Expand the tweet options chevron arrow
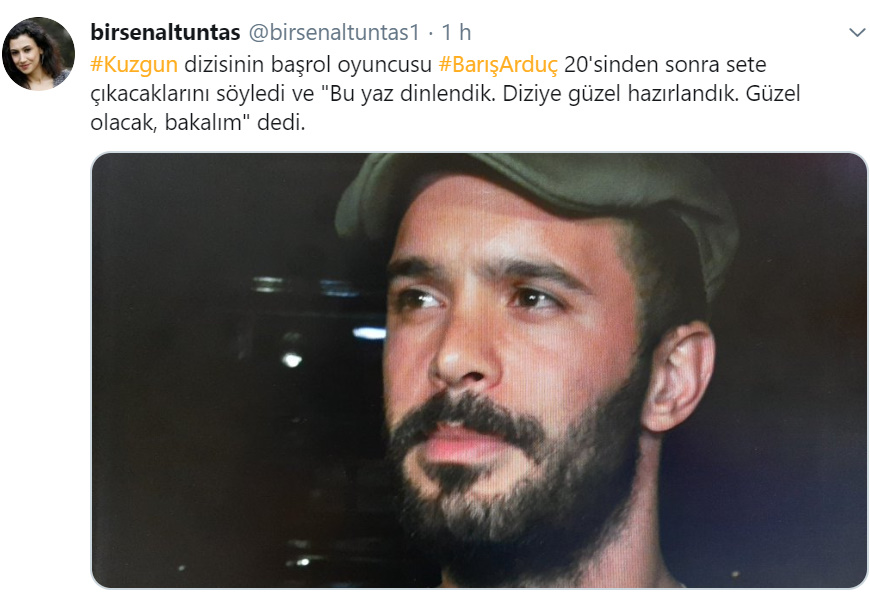Image resolution: width=870 pixels, height=600 pixels. (x=857, y=33)
